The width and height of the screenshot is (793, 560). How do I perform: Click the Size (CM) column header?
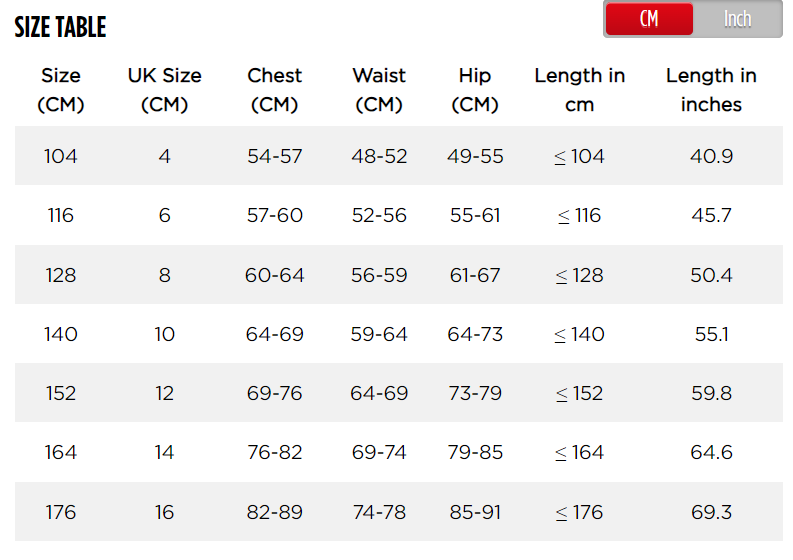coord(61,90)
